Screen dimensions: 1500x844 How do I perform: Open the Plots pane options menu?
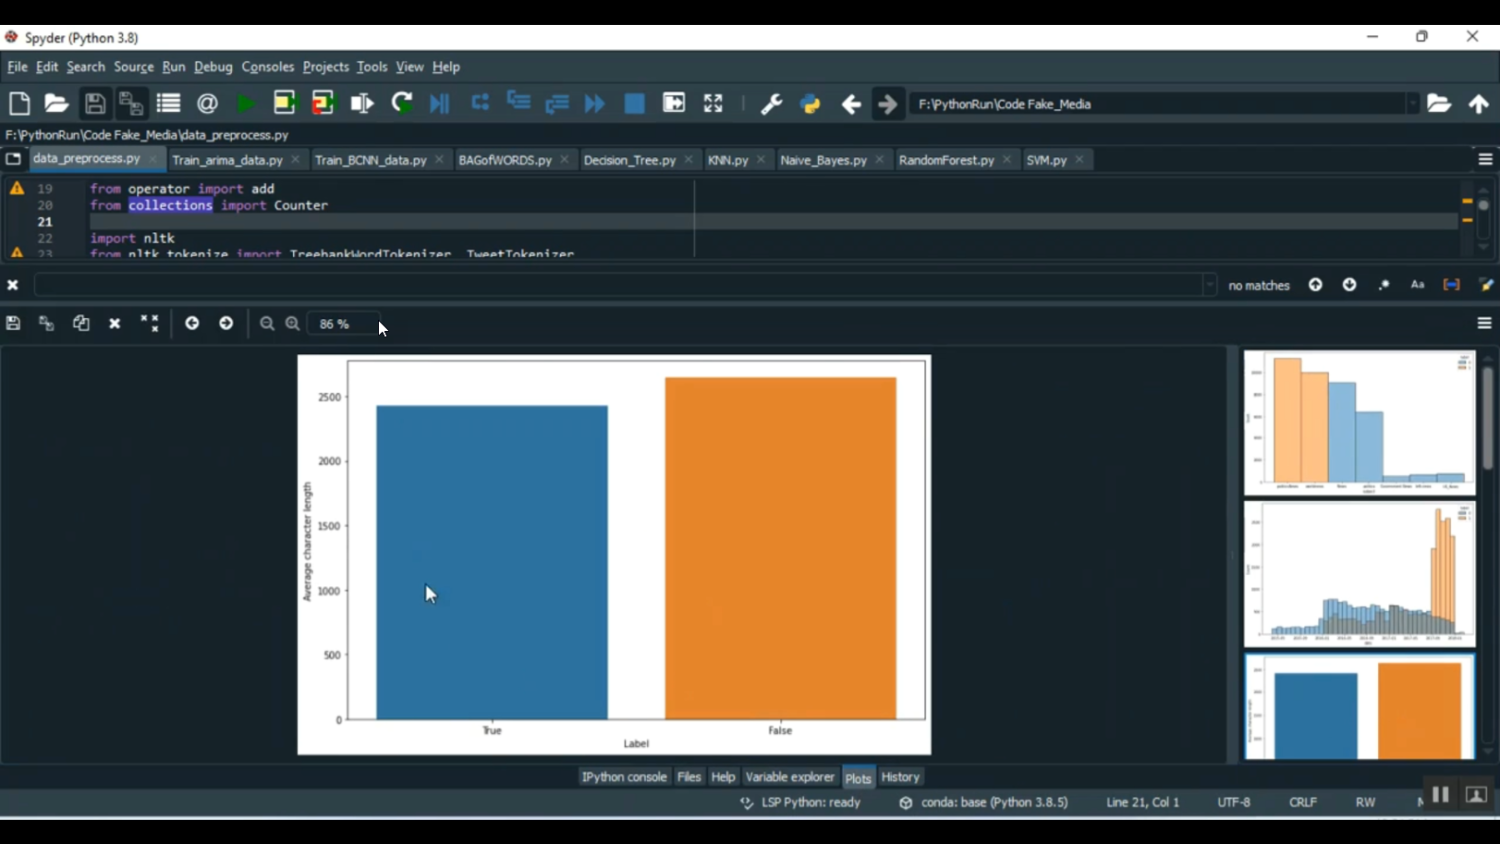pyautogui.click(x=1484, y=323)
